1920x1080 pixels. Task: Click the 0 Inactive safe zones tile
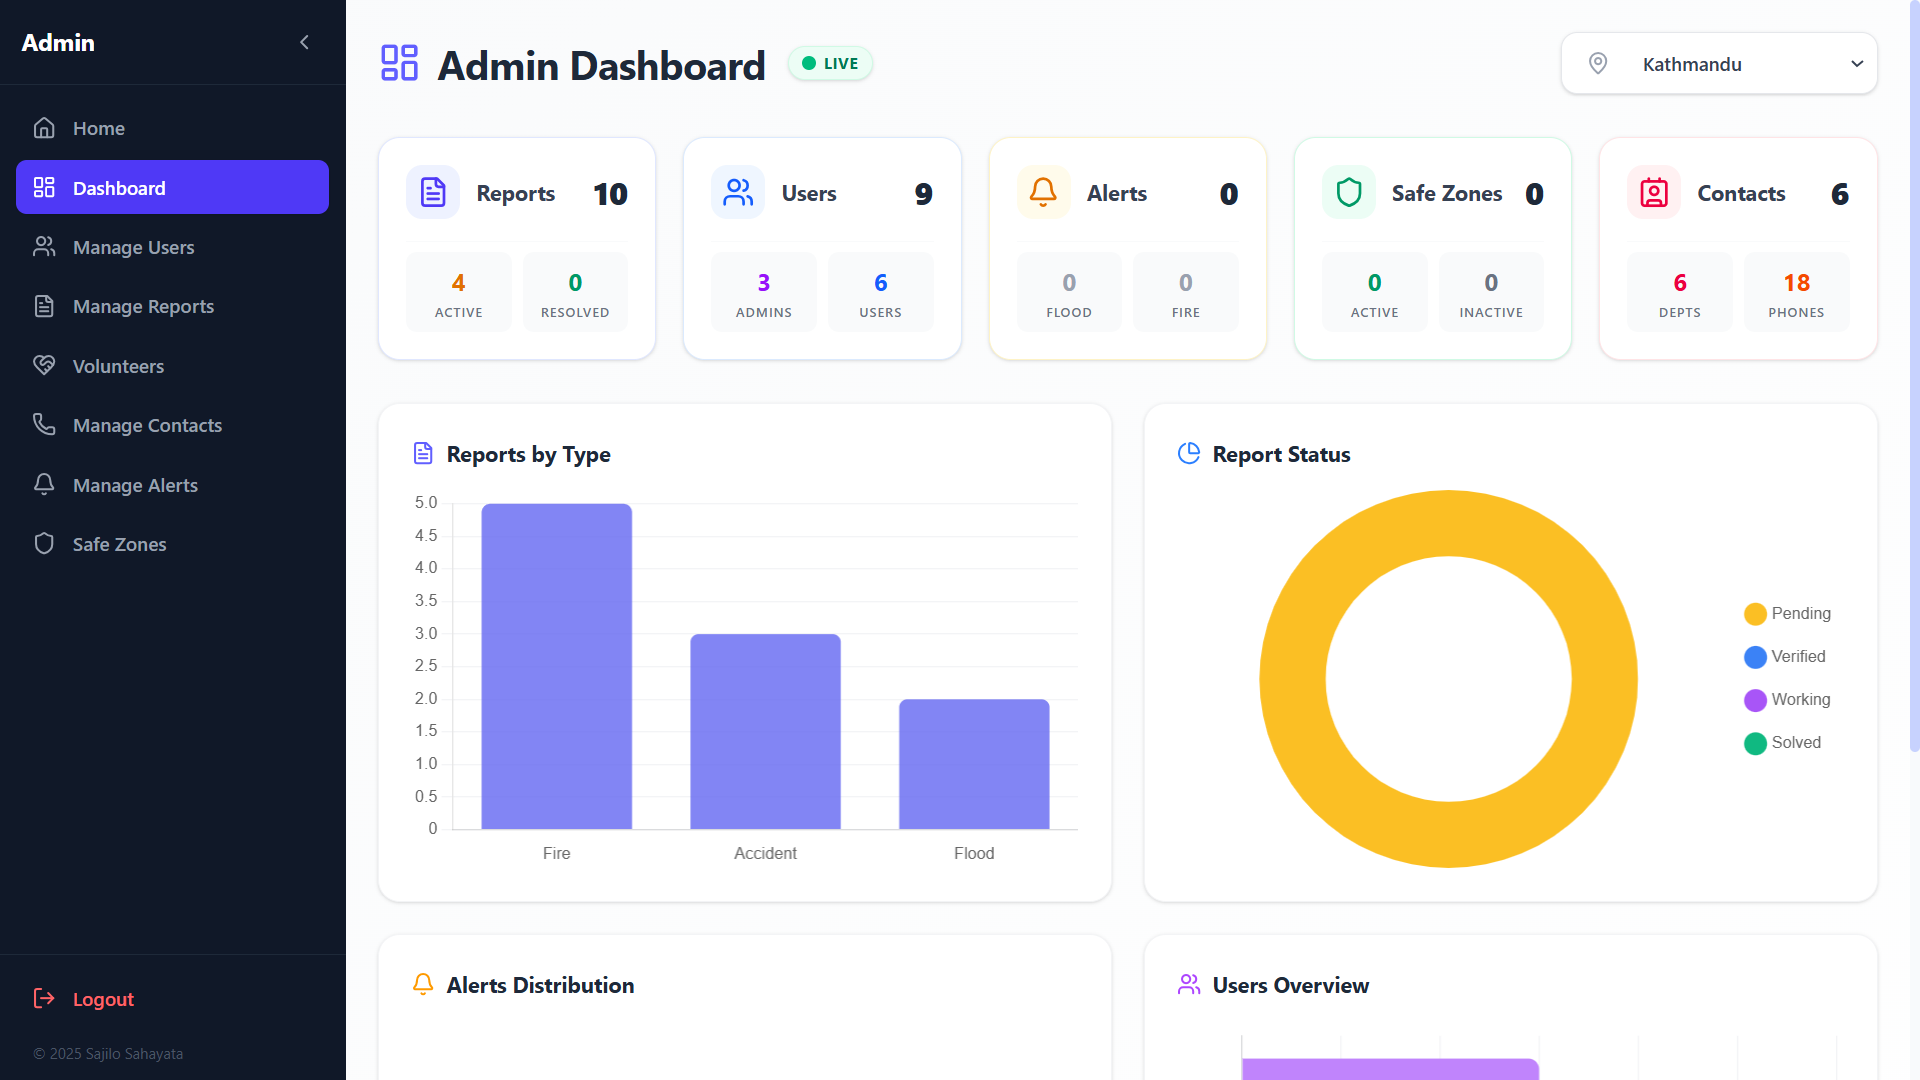[1491, 292]
